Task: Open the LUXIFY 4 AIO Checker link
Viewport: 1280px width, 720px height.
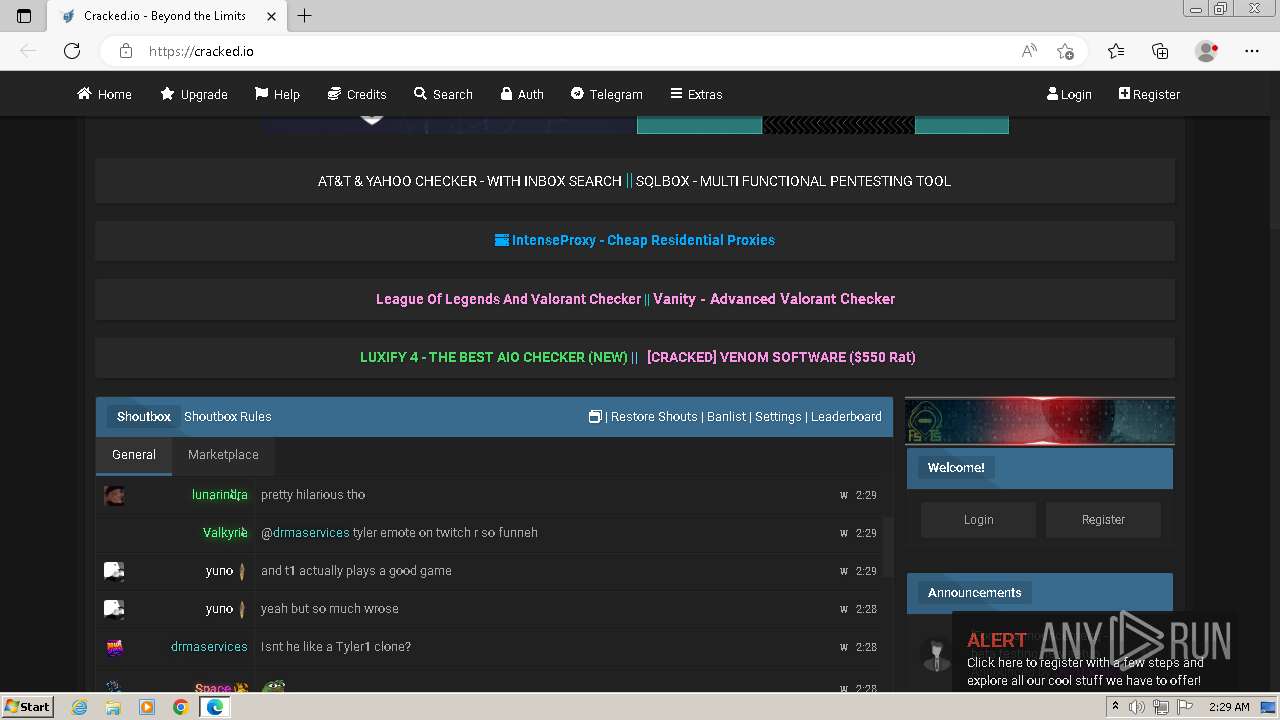Action: (494, 357)
